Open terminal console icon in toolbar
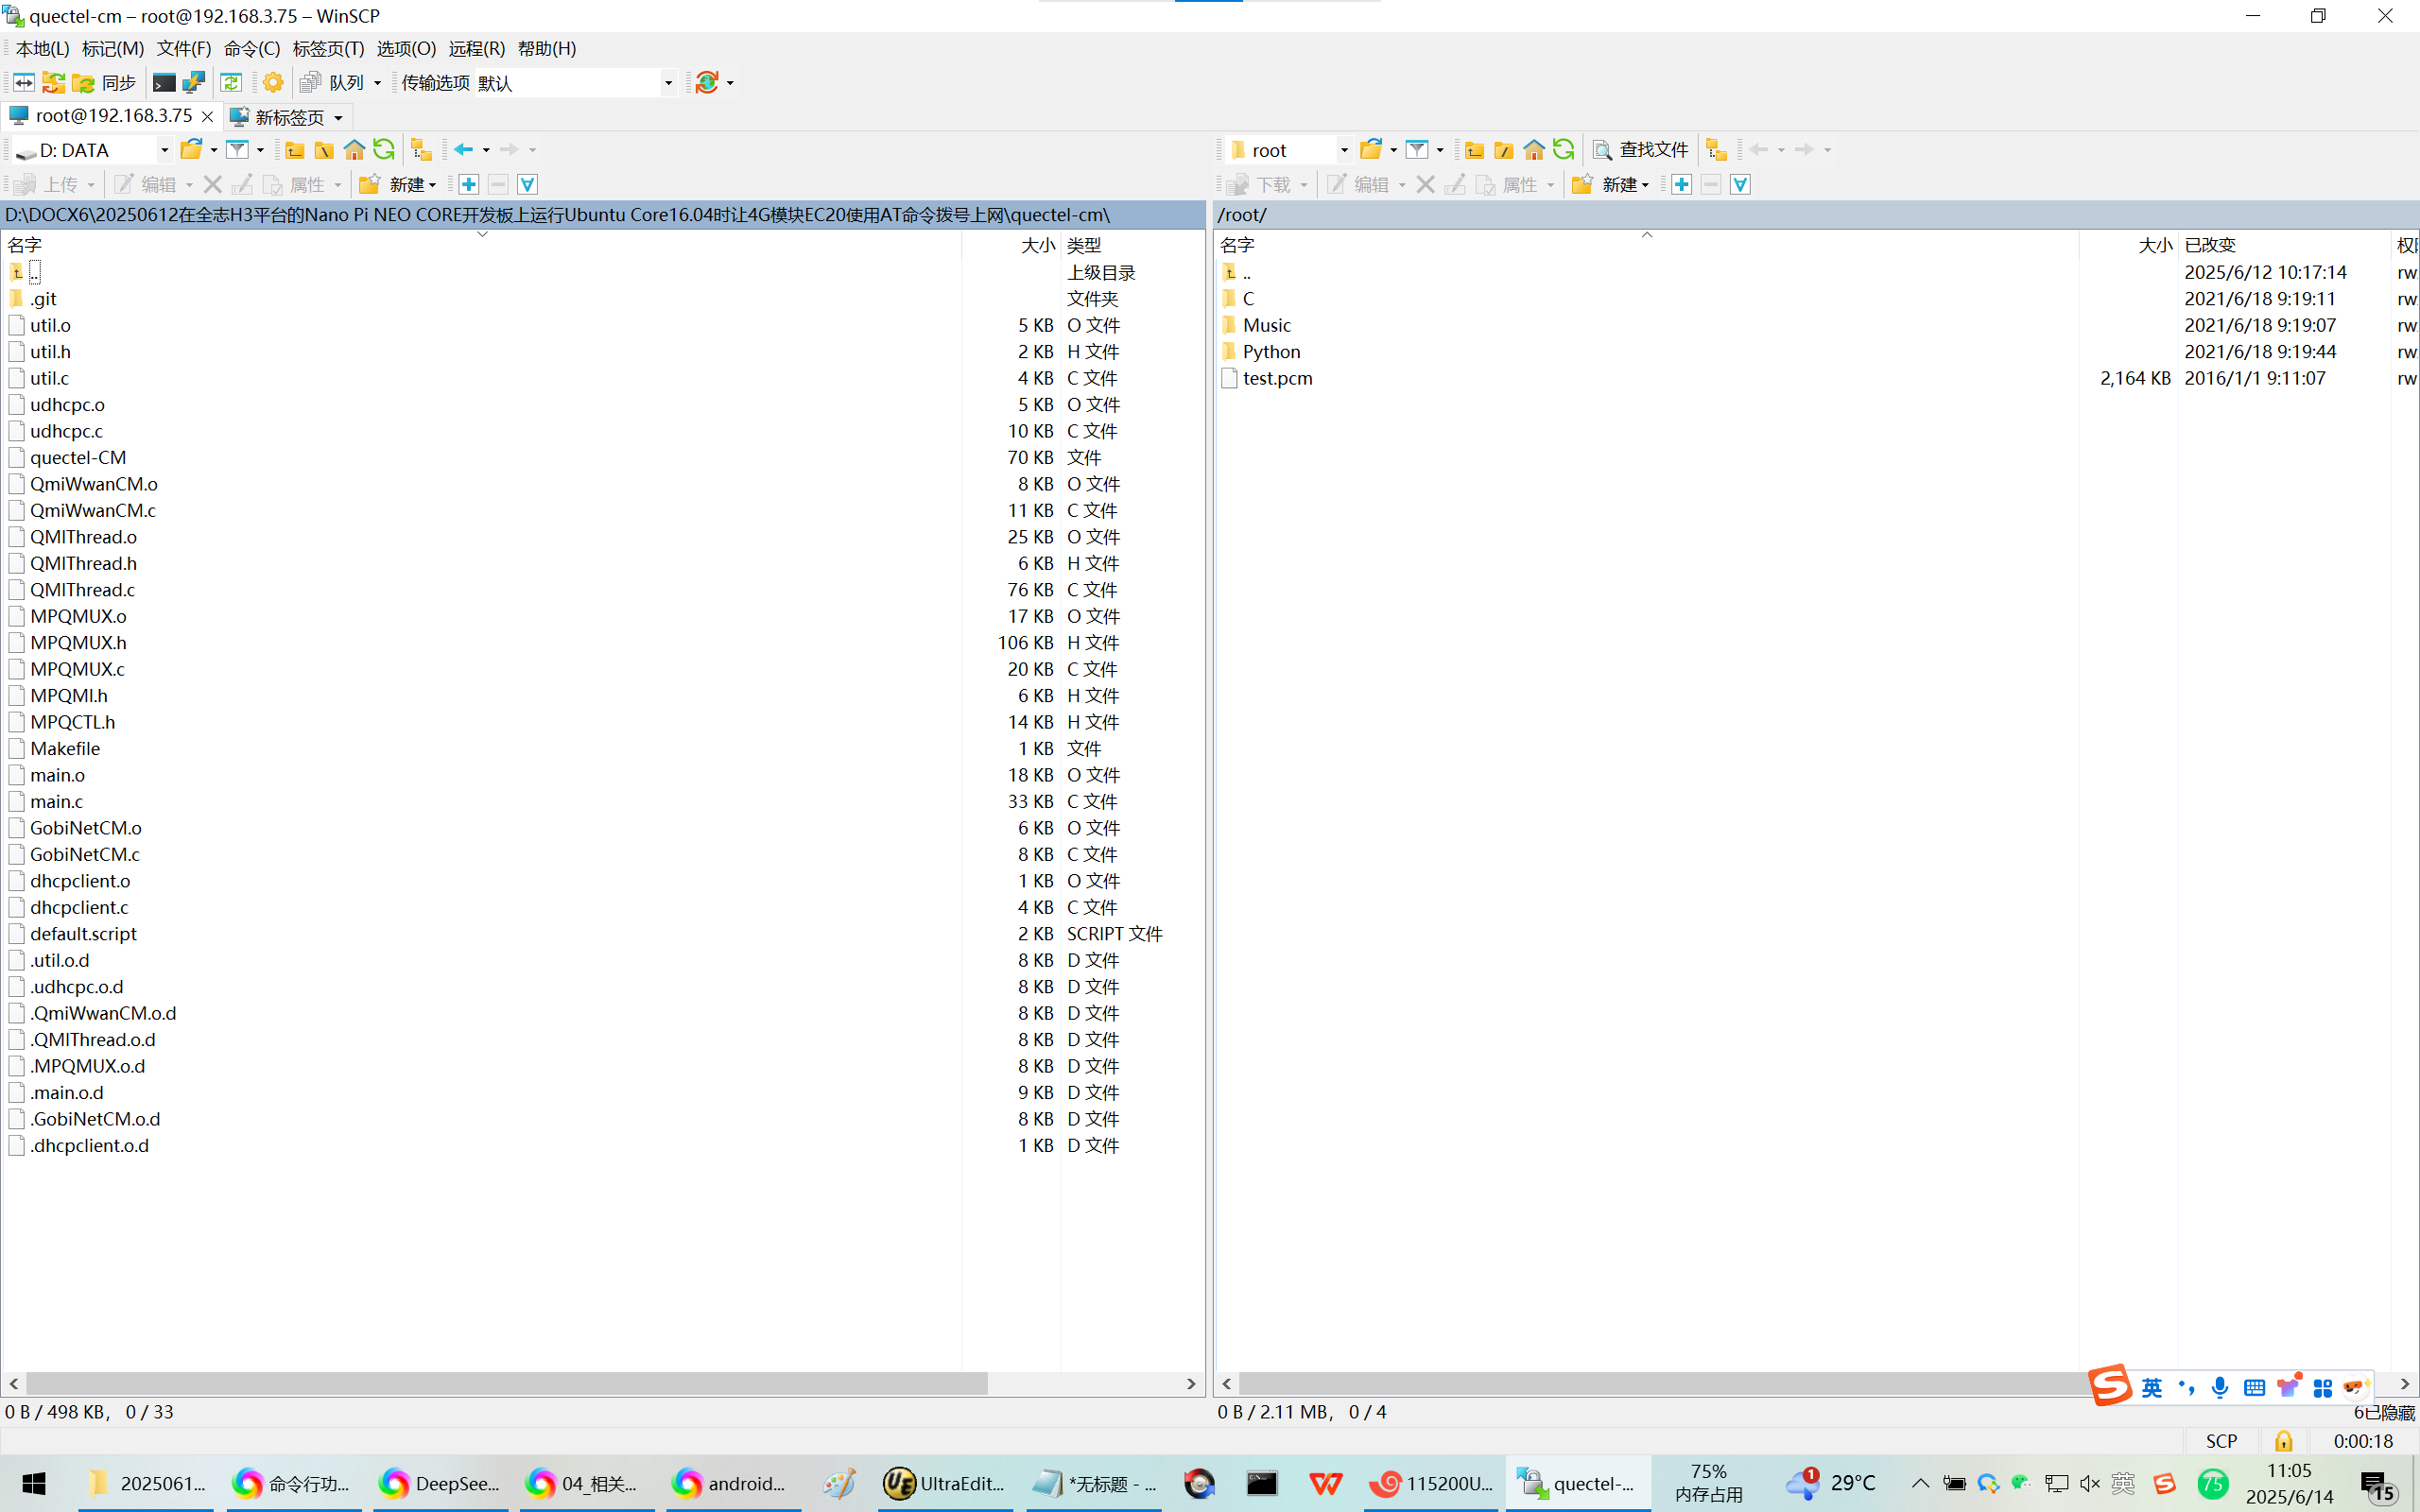 [x=164, y=83]
